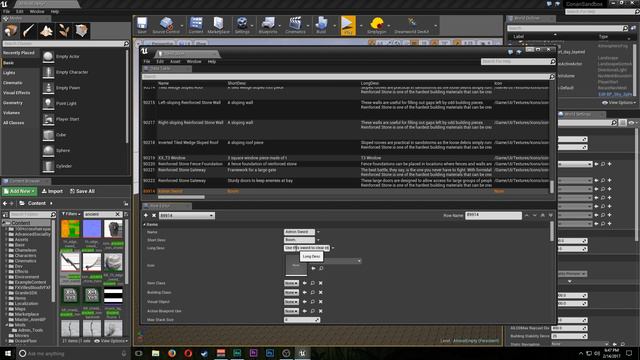
Task: Select Lights category in Modes panel
Action: coord(9,73)
